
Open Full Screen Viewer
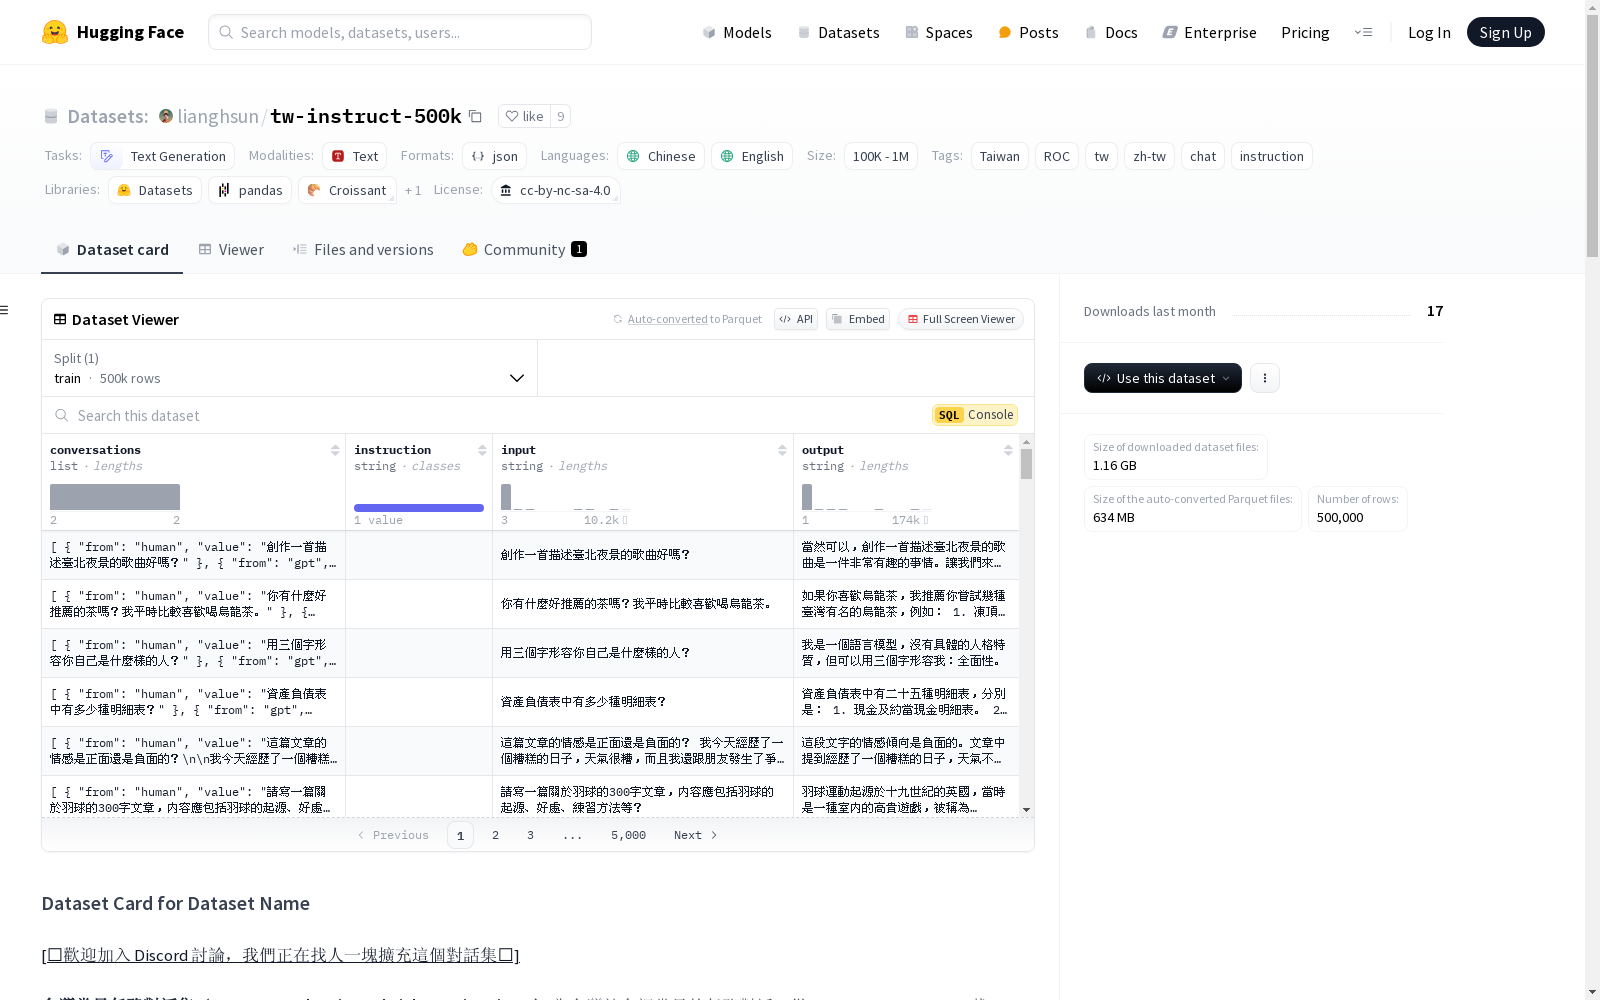click(x=961, y=319)
